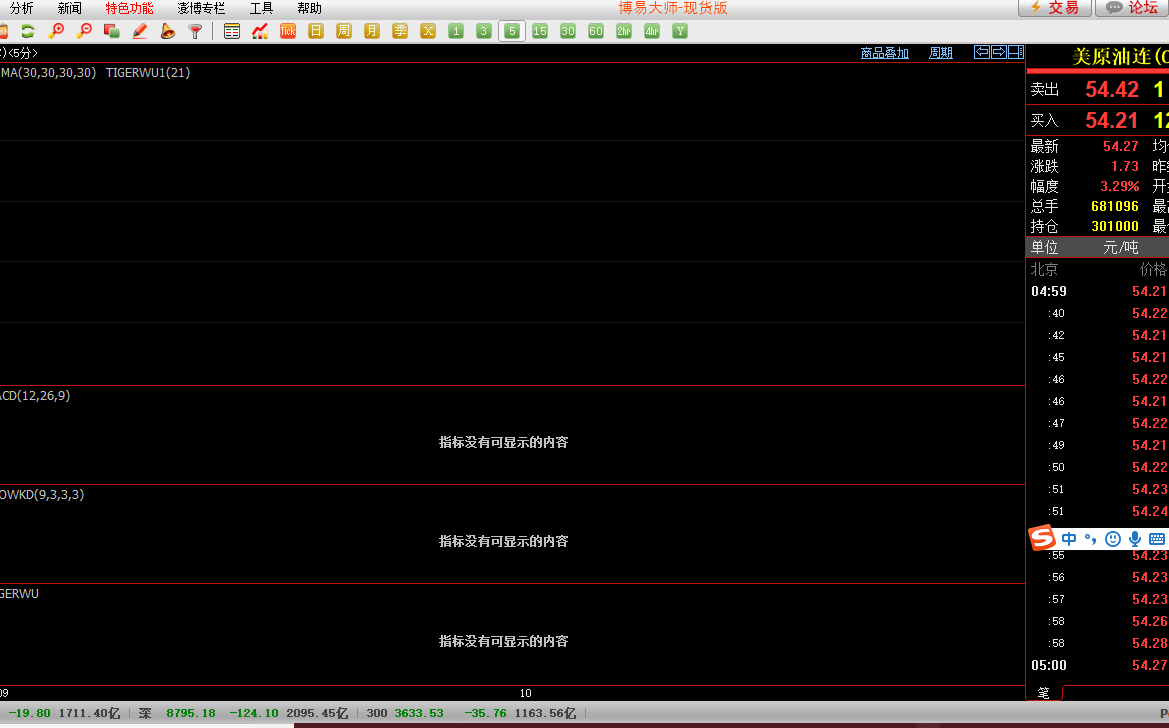Click the 交易 trade button
The width and height of the screenshot is (1169, 728).
1054,8
